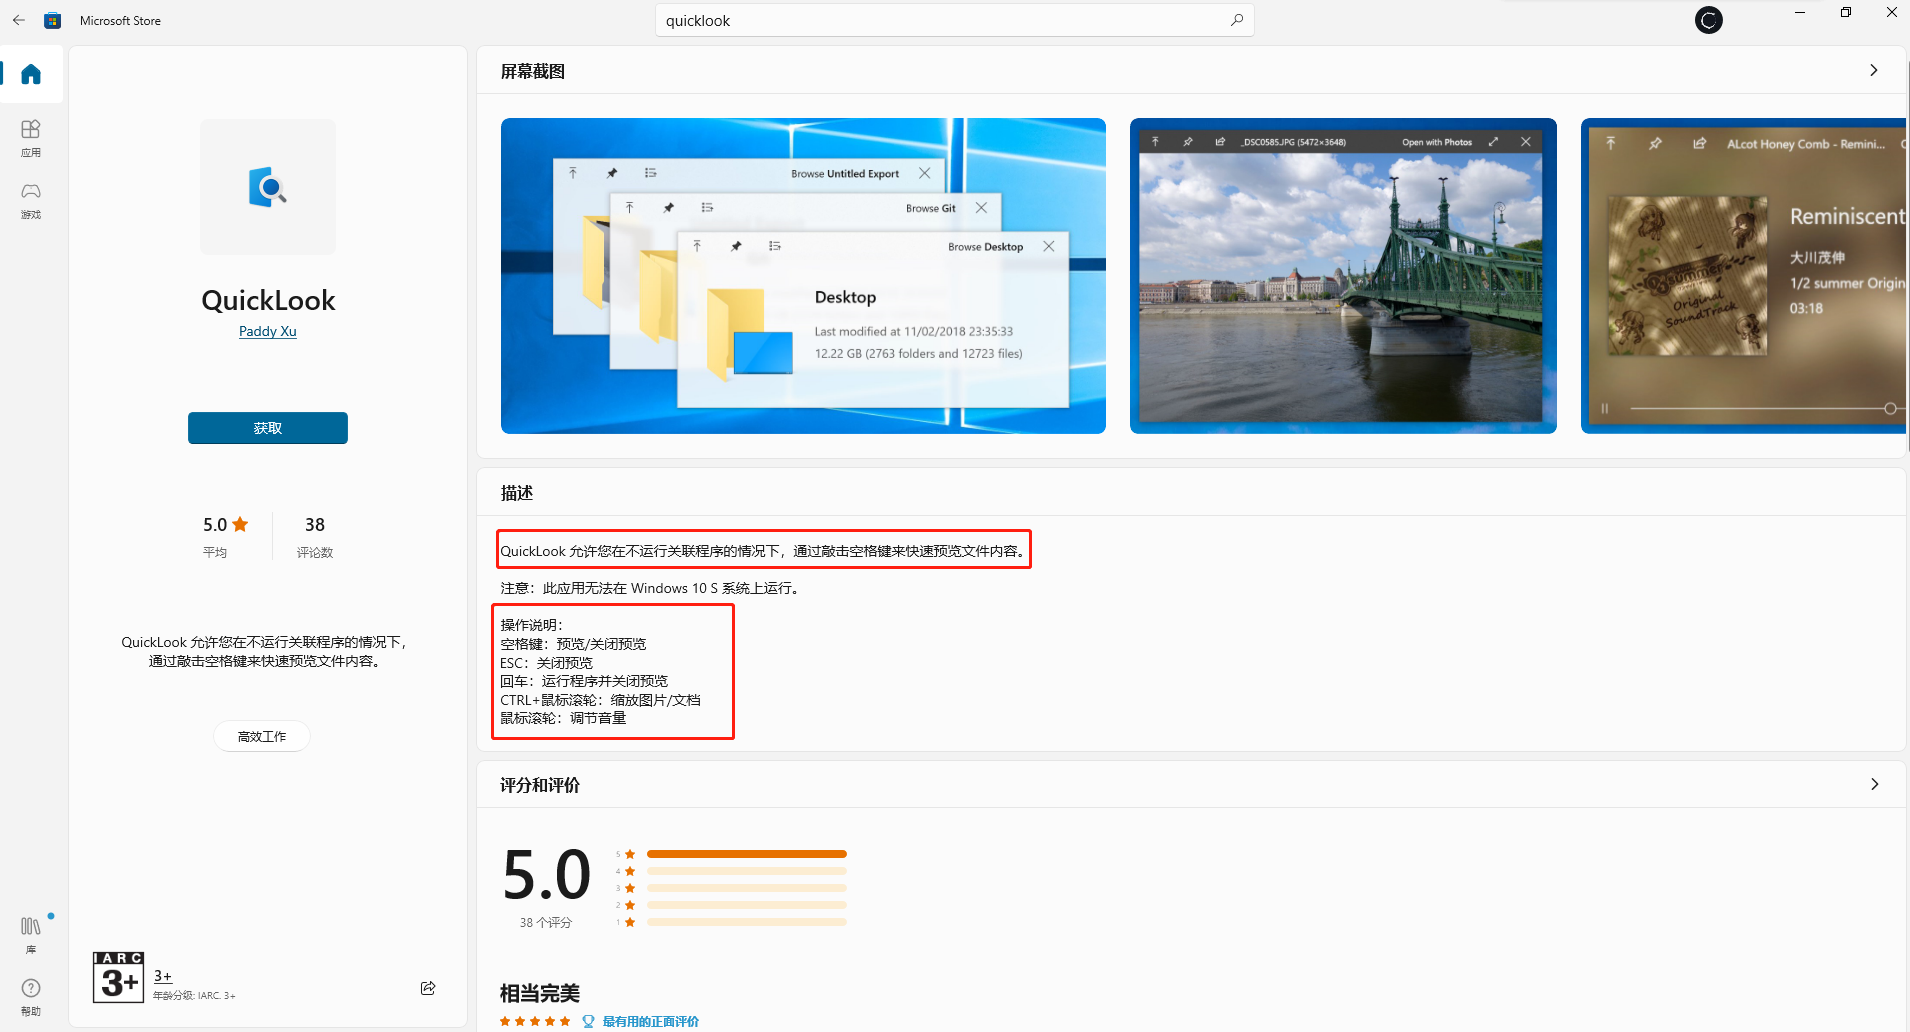Click the 38 评论数 review count
Viewport: 1910px width, 1032px height.
pos(315,537)
